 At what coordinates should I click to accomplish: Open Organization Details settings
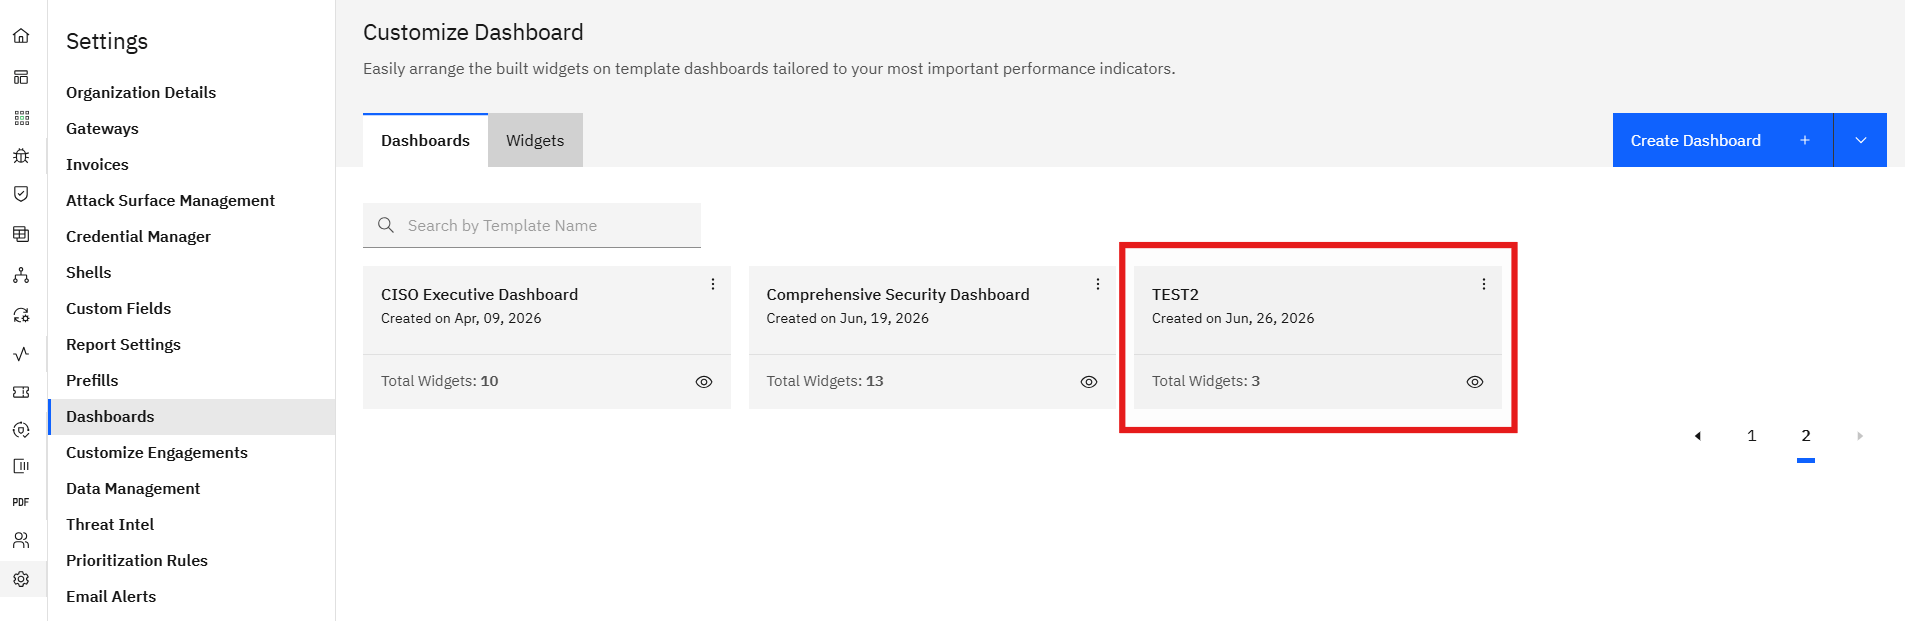click(141, 92)
